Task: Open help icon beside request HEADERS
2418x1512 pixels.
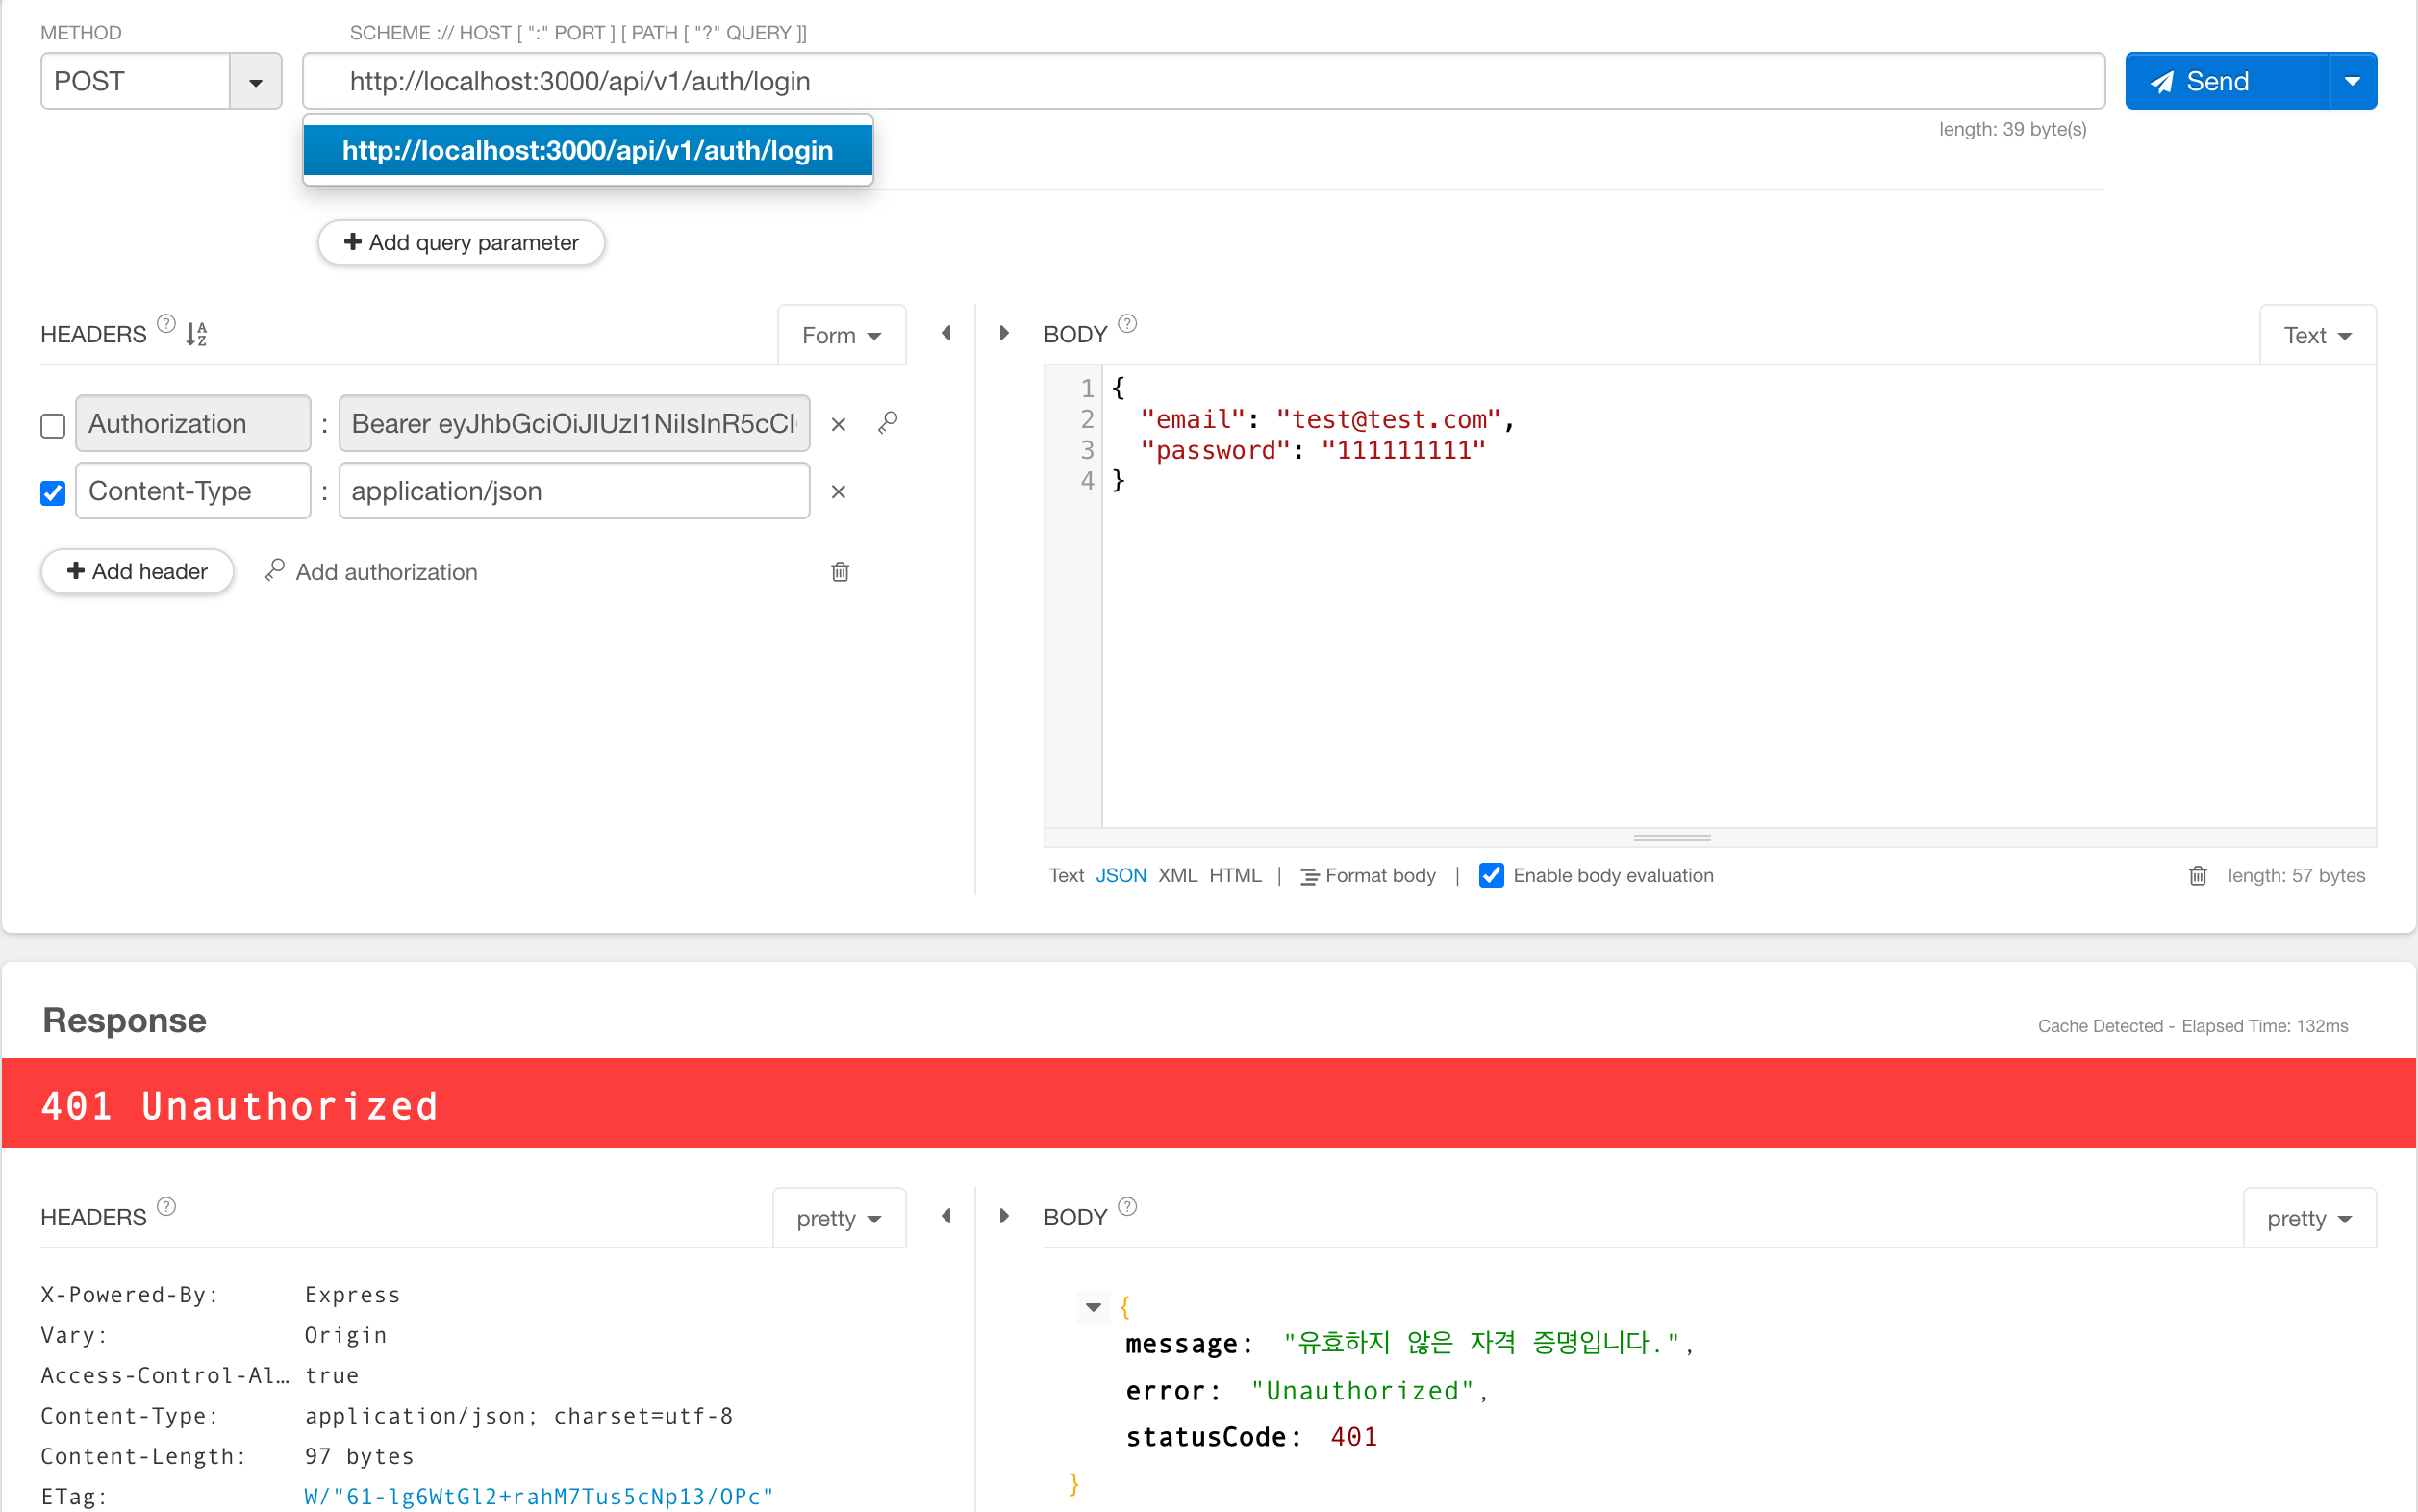Action: [x=166, y=324]
